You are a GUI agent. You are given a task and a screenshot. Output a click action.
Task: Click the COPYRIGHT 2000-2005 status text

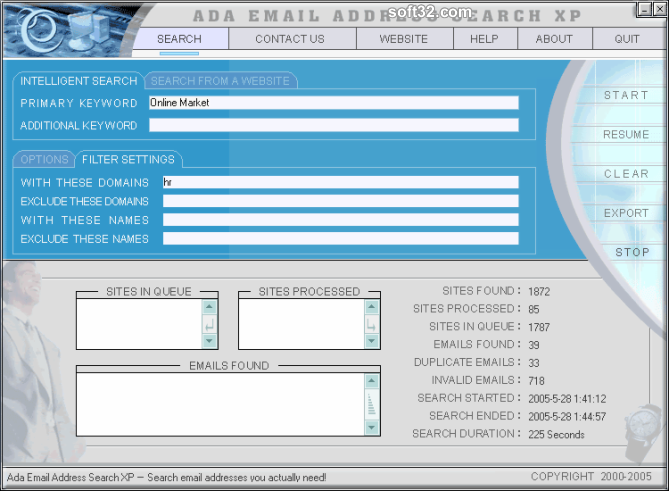[591, 476]
